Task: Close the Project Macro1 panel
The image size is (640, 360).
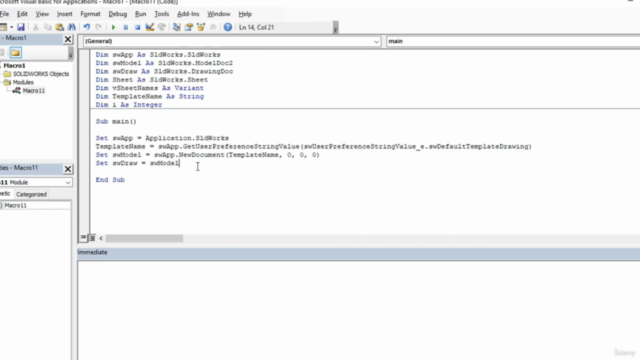Action: click(68, 39)
